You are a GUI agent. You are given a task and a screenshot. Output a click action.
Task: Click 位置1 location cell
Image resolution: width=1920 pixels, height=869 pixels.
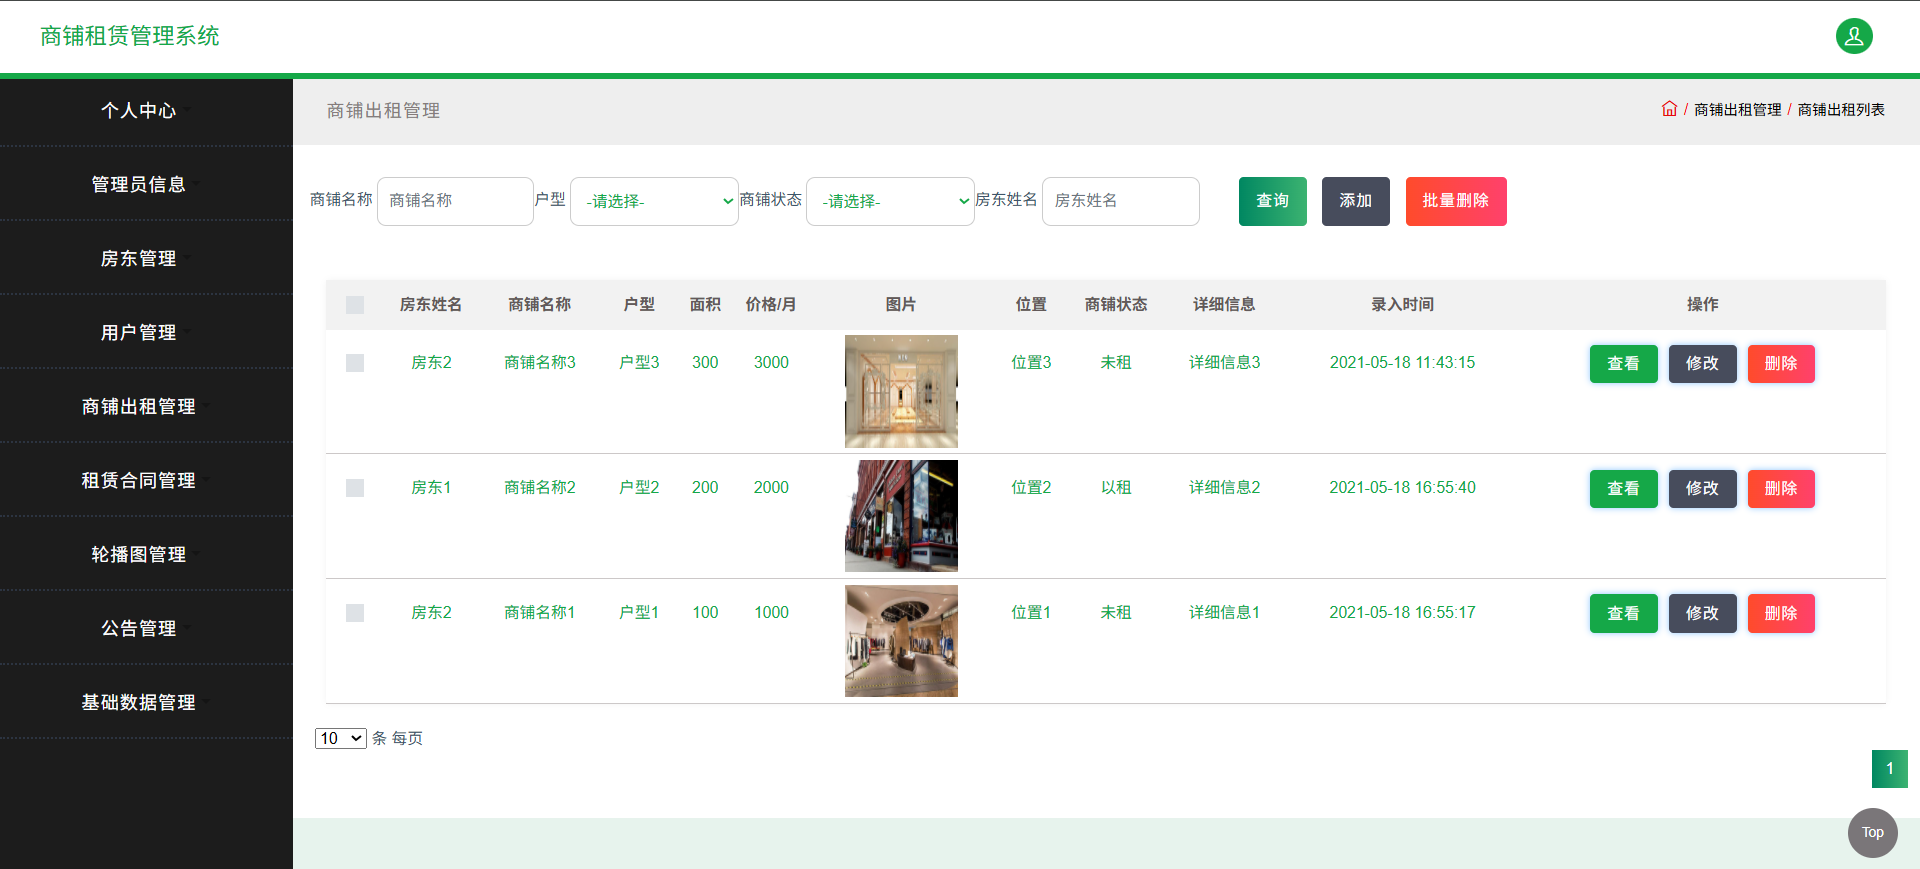click(1031, 612)
